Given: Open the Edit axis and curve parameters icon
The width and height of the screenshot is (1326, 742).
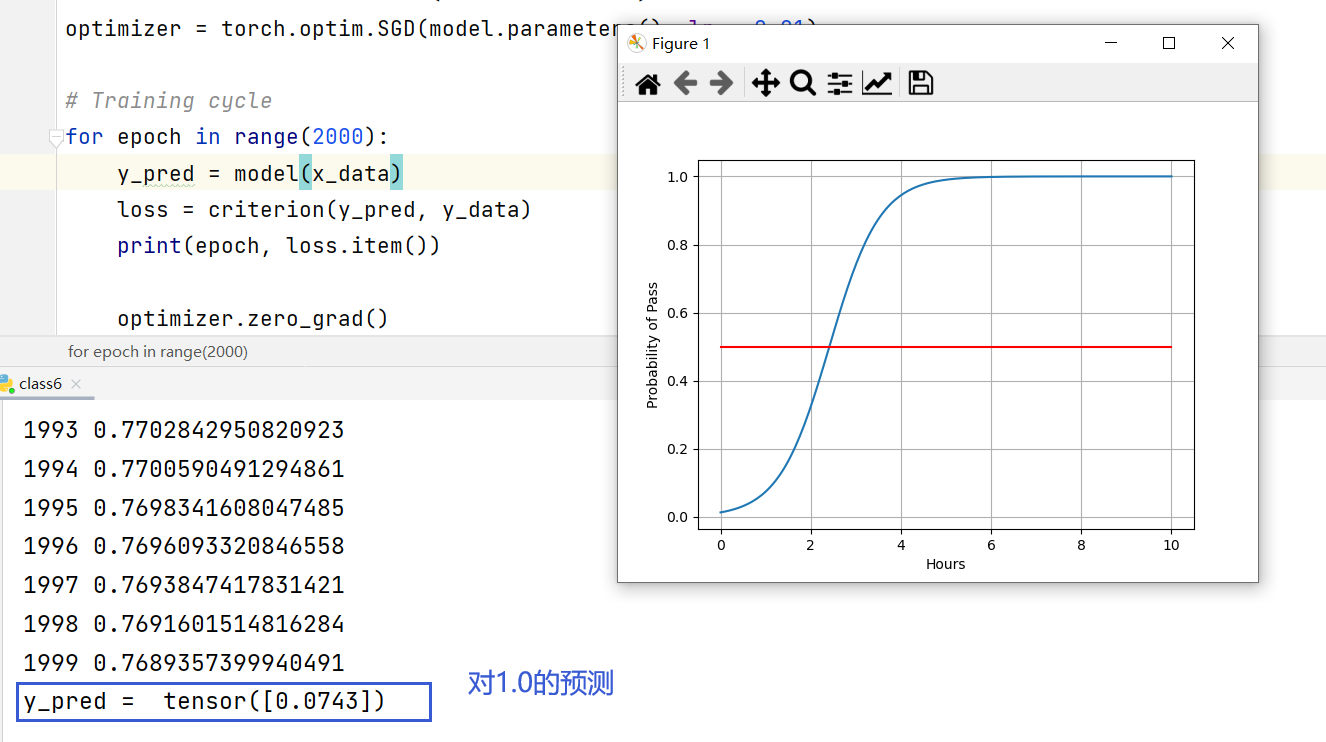Looking at the screenshot, I should coord(877,83).
